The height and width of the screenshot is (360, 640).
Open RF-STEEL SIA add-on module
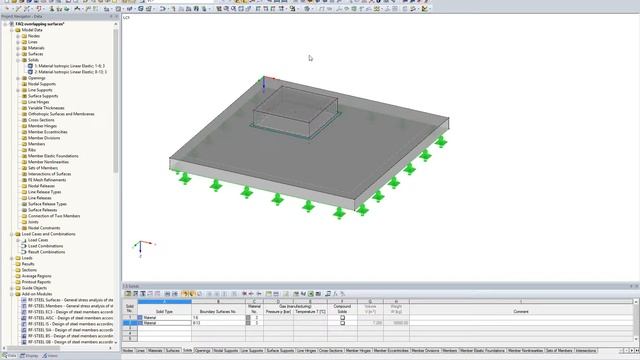pyautogui.click(x=70, y=330)
